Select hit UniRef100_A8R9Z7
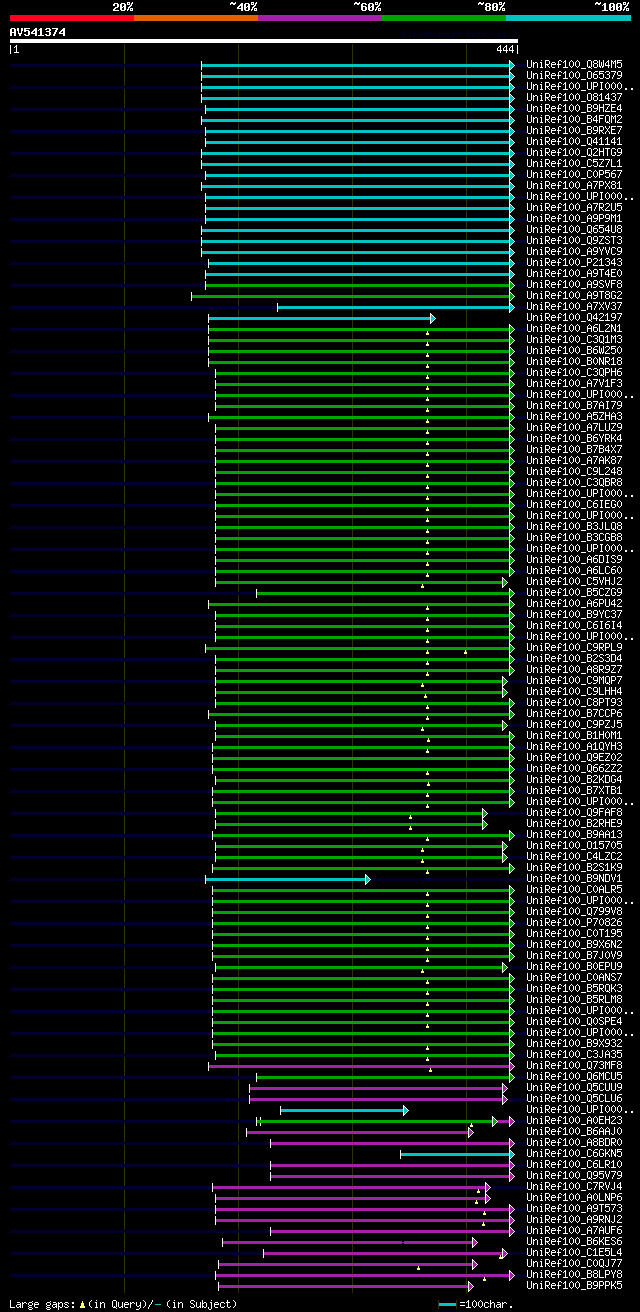Viewport: 640px width, 1312px height. point(575,669)
